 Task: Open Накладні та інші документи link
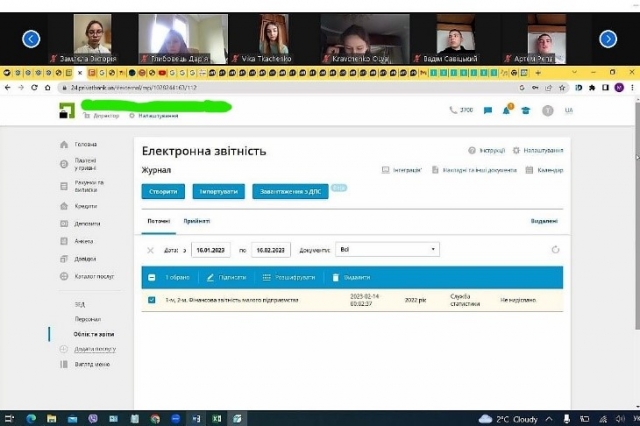(474, 170)
